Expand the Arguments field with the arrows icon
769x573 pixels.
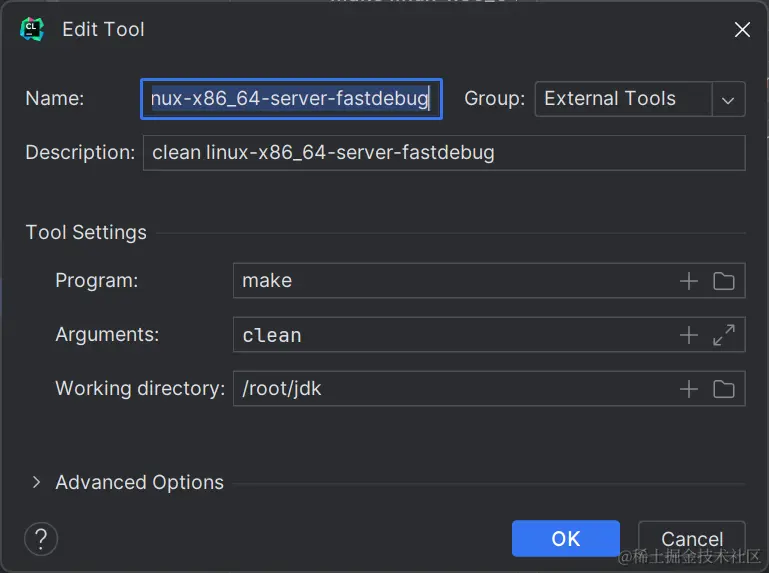click(x=724, y=335)
